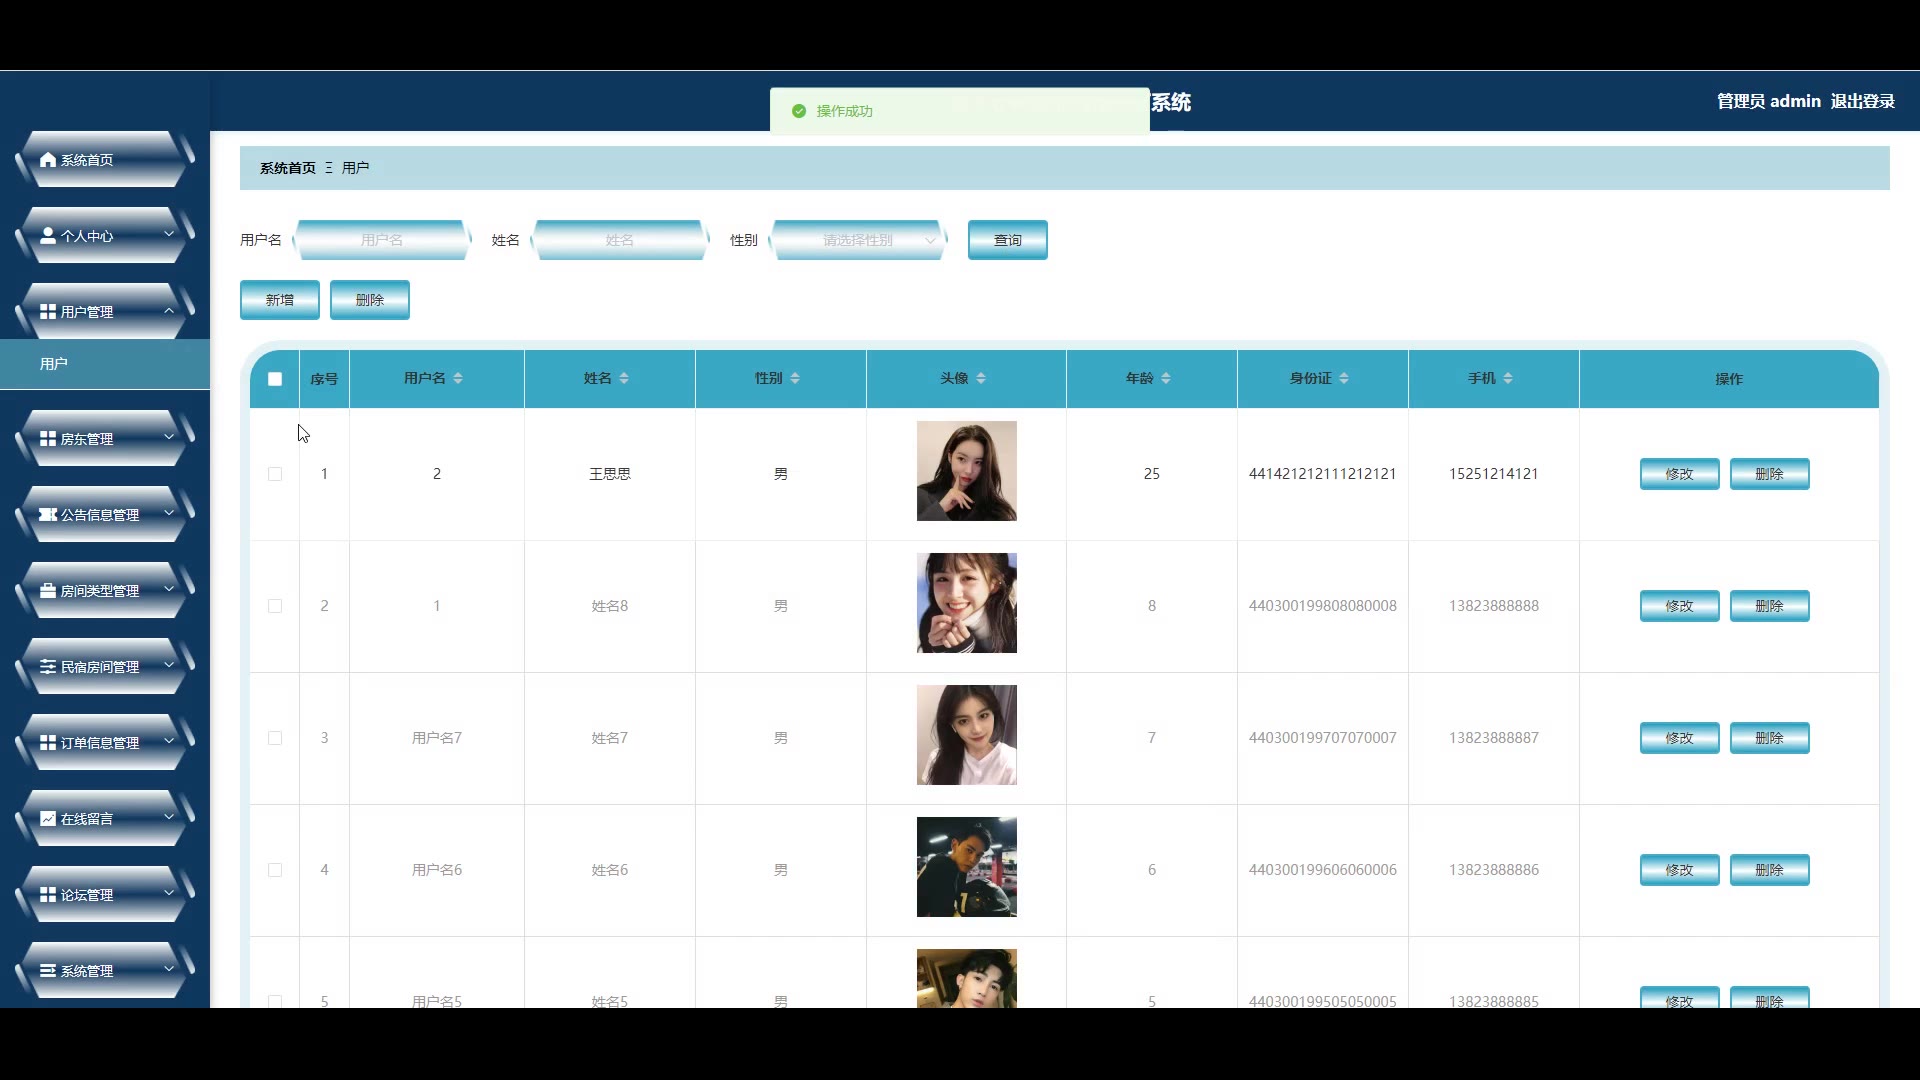
Task: Click the briefcase icon beside 房间类型管理
Action: [47, 591]
